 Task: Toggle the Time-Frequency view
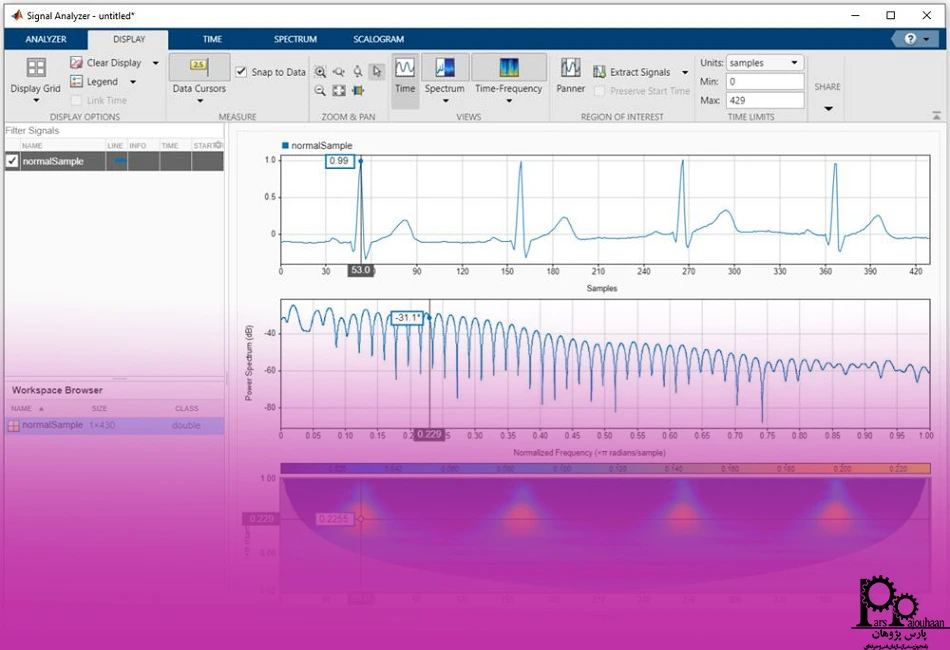[x=509, y=75]
